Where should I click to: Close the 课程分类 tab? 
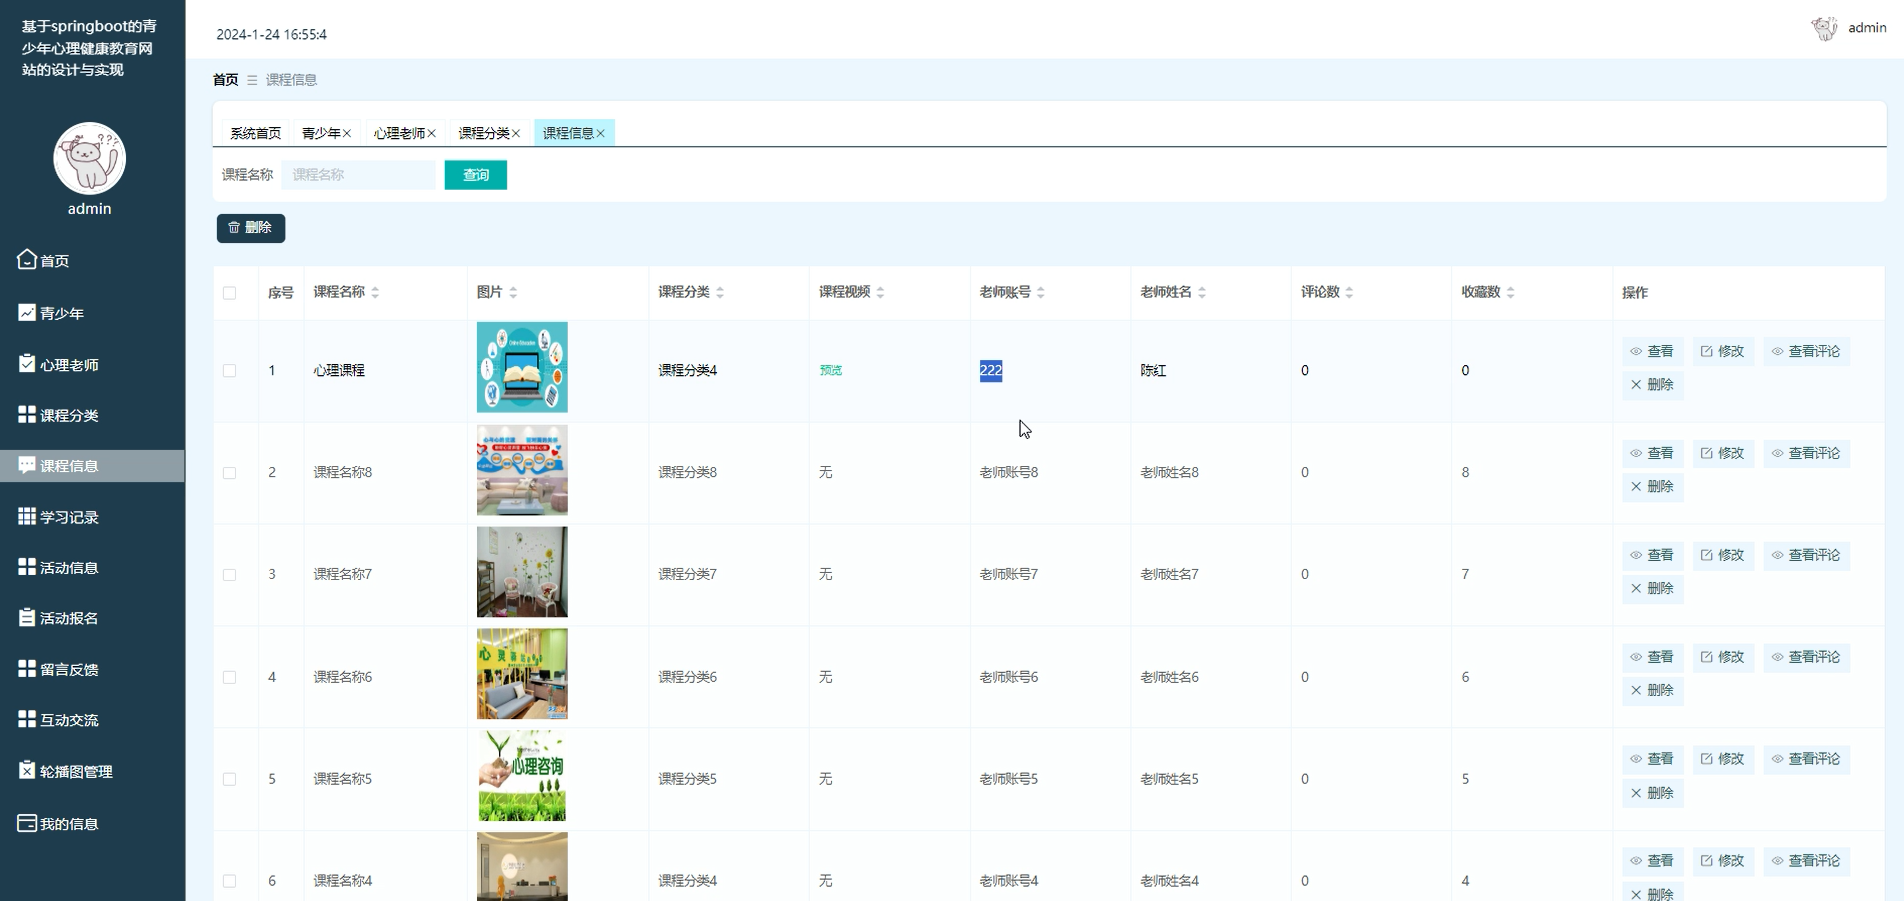pos(516,133)
